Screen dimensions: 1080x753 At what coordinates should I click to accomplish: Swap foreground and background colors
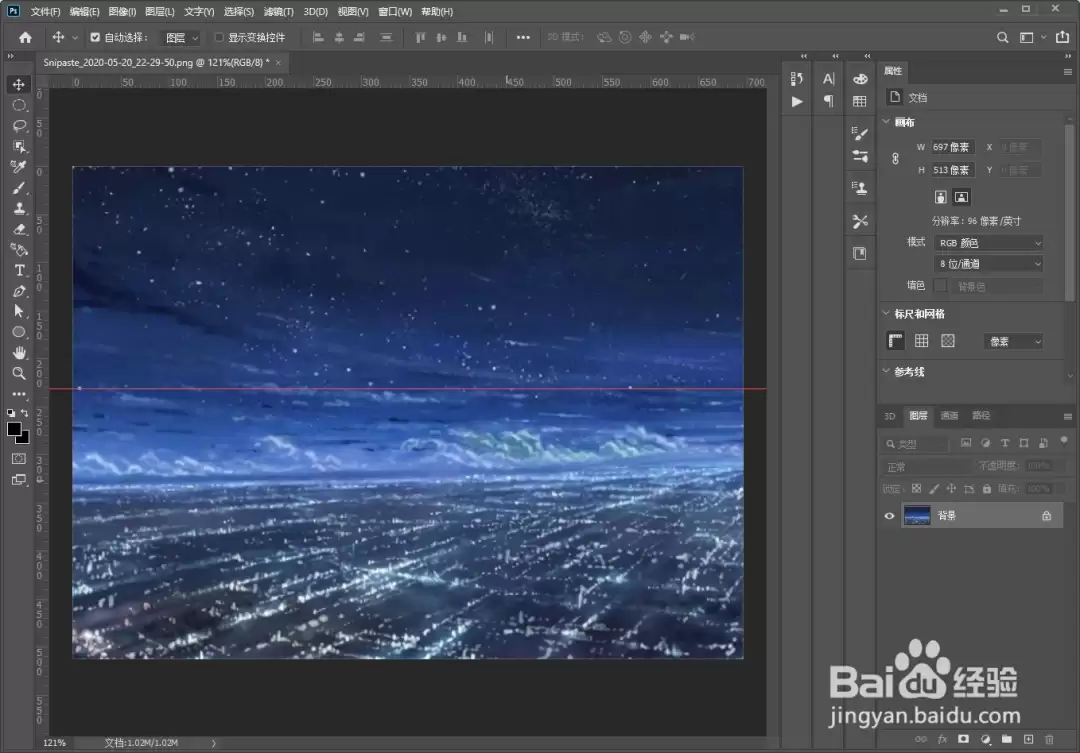click(25, 413)
